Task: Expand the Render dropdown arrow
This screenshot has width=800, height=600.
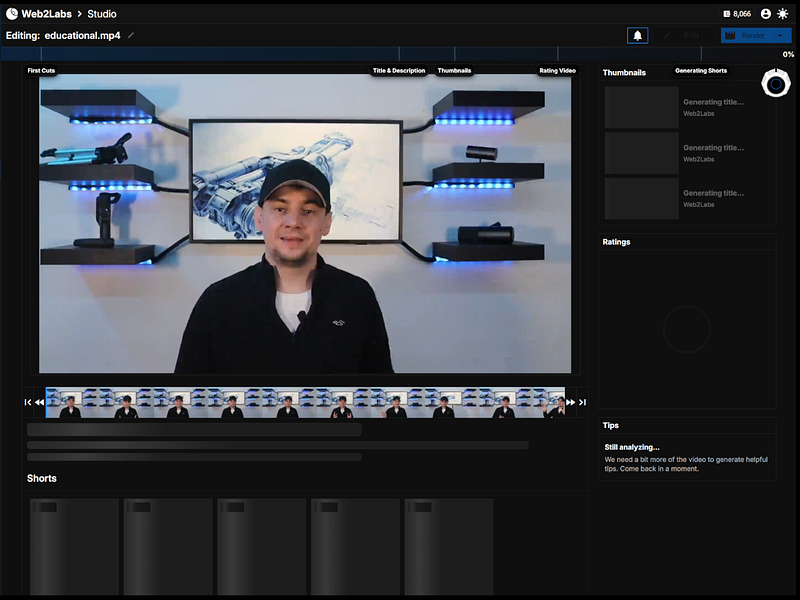Action: click(779, 36)
